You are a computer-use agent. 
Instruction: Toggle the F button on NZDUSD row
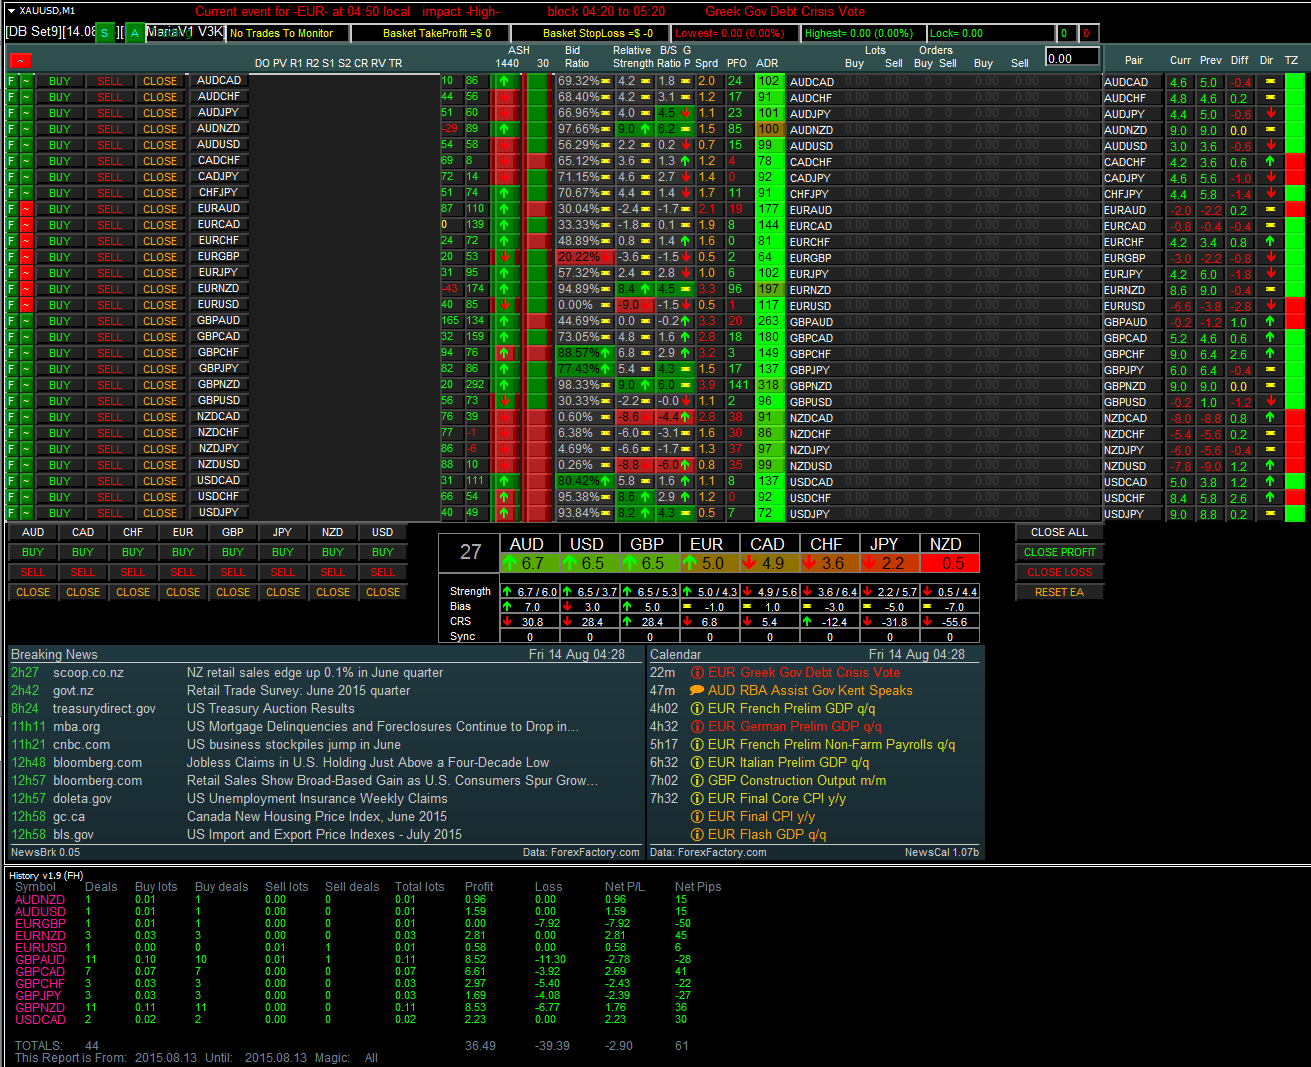12,465
